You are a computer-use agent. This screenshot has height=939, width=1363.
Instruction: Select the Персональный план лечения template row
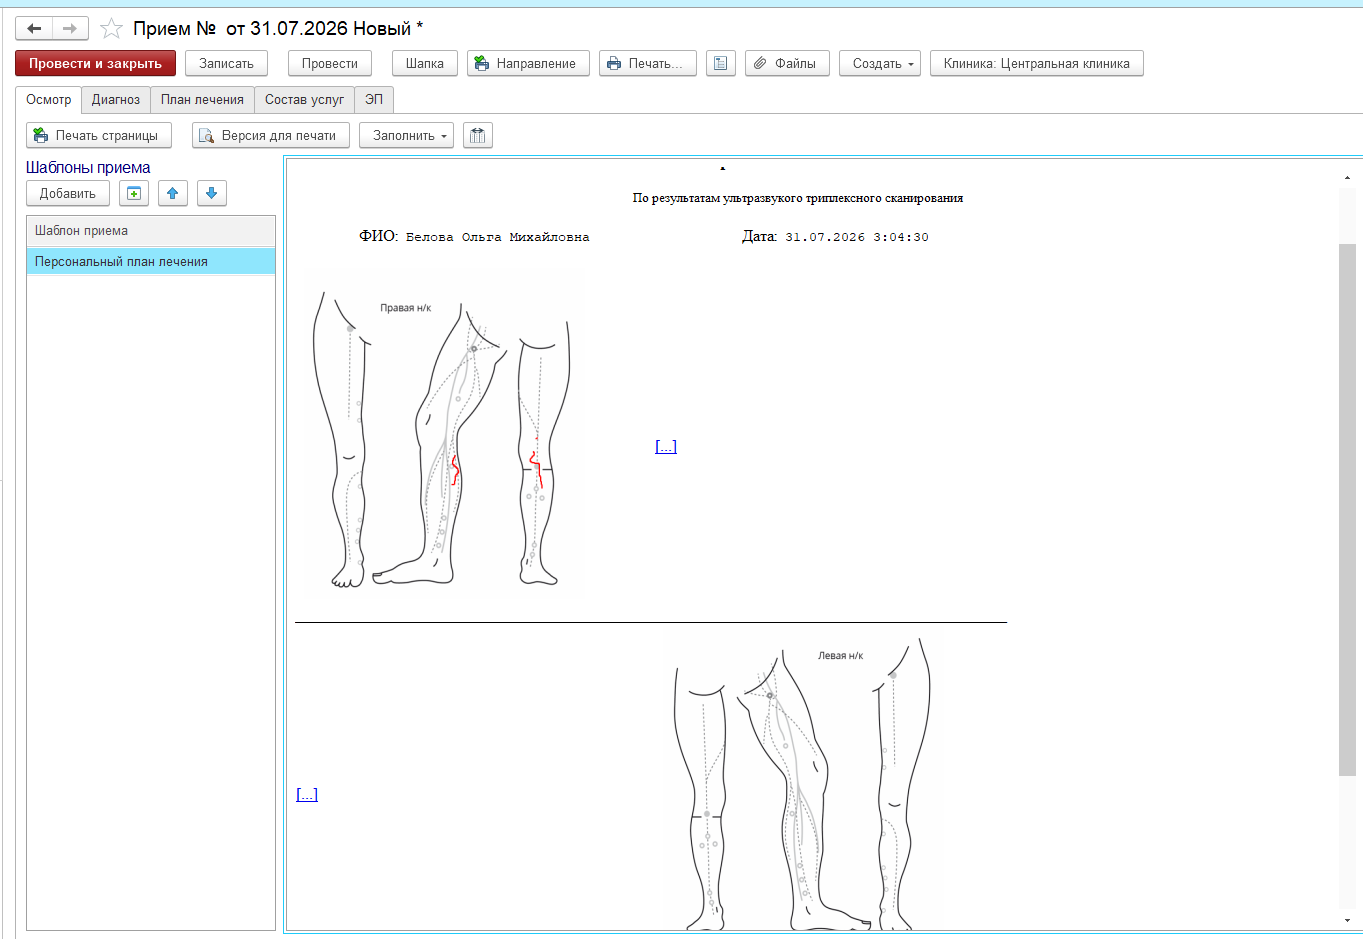pos(151,261)
